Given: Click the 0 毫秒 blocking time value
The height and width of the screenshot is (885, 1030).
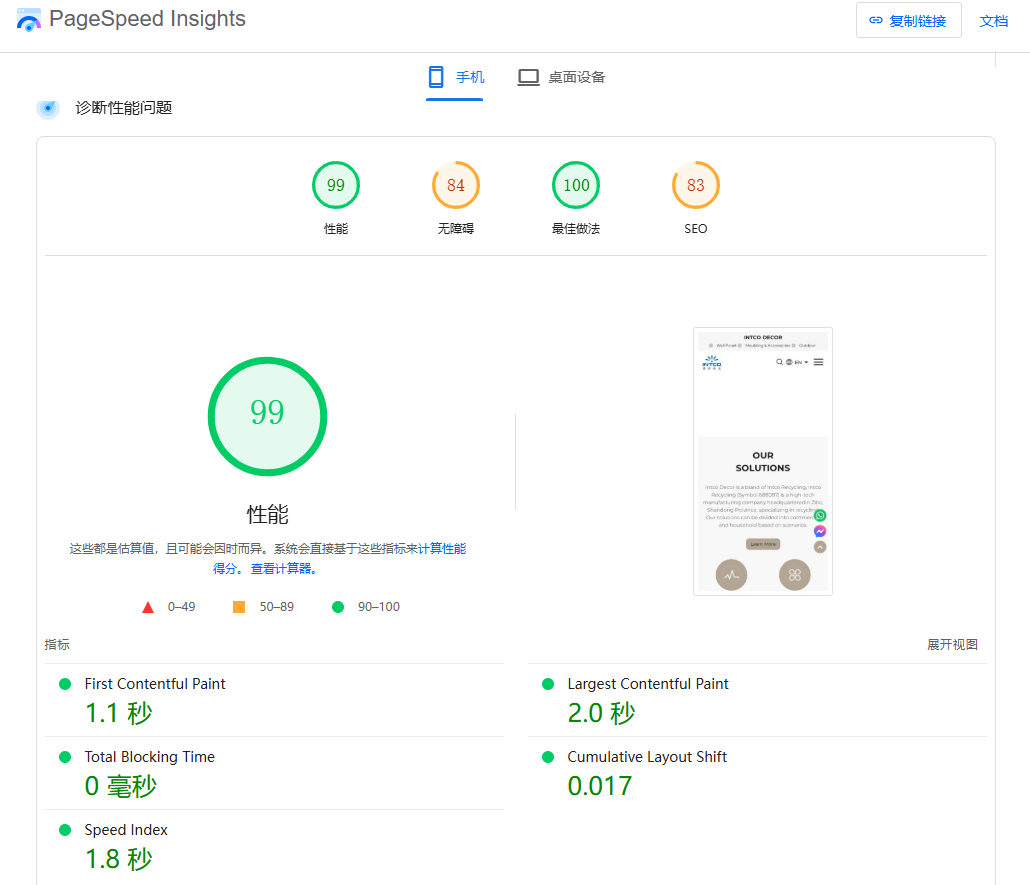Looking at the screenshot, I should tap(121, 786).
